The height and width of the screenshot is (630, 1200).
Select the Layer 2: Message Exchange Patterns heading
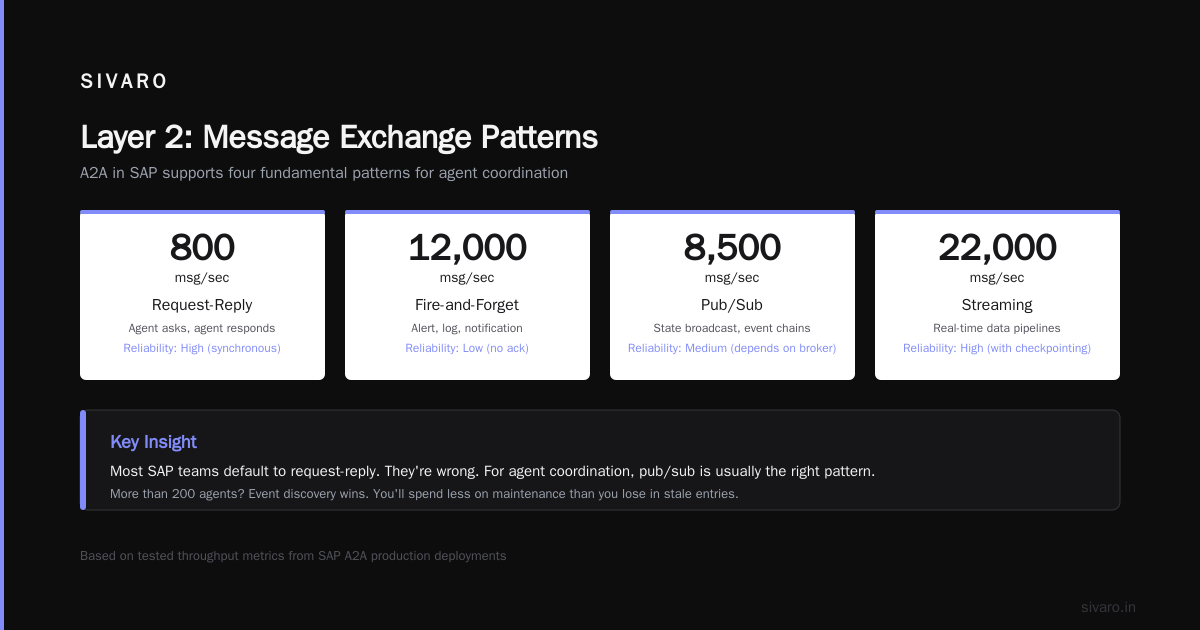pos(339,137)
